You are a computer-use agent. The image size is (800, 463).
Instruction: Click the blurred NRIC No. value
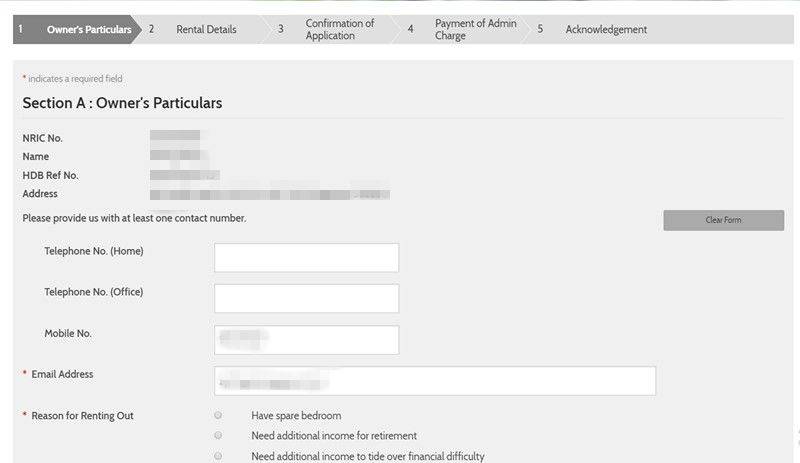tap(175, 137)
